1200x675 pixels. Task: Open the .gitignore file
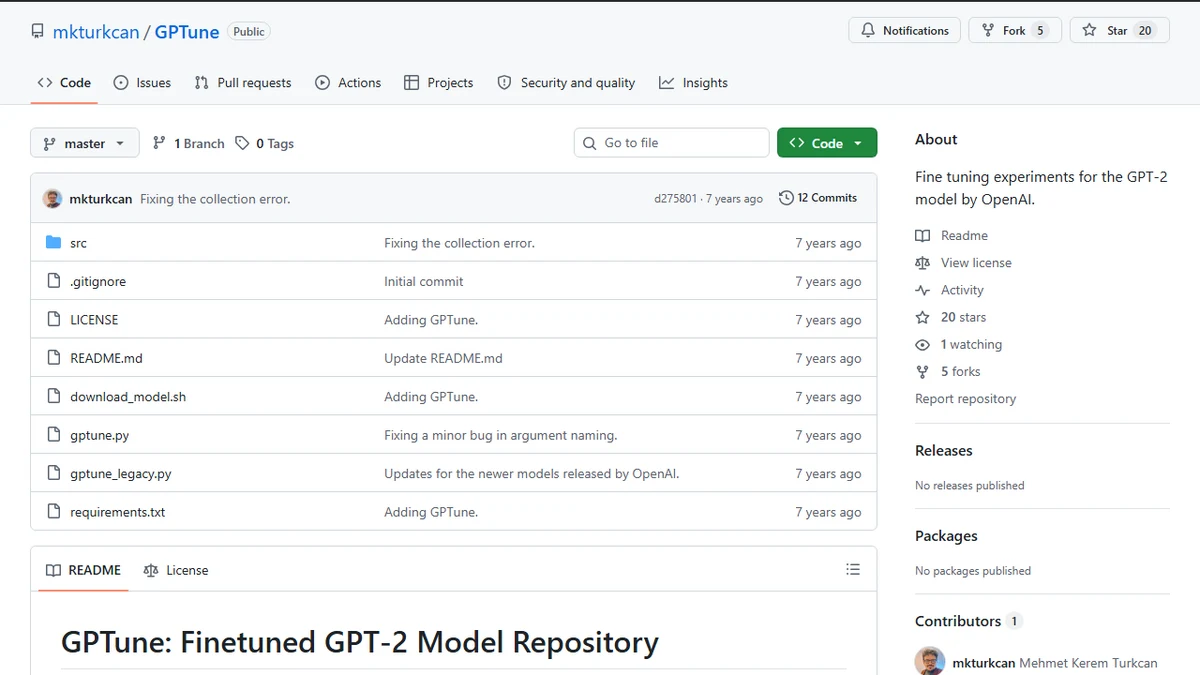pyautogui.click(x=98, y=282)
